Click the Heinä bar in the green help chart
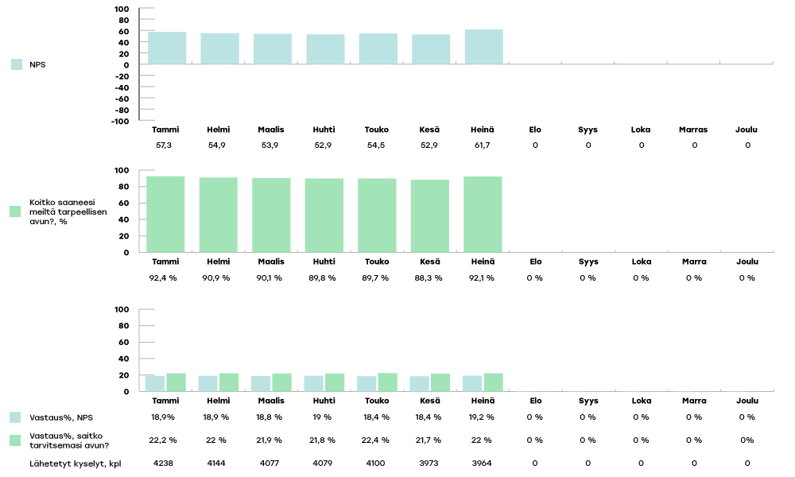This screenshot has width=795, height=477. (483, 214)
